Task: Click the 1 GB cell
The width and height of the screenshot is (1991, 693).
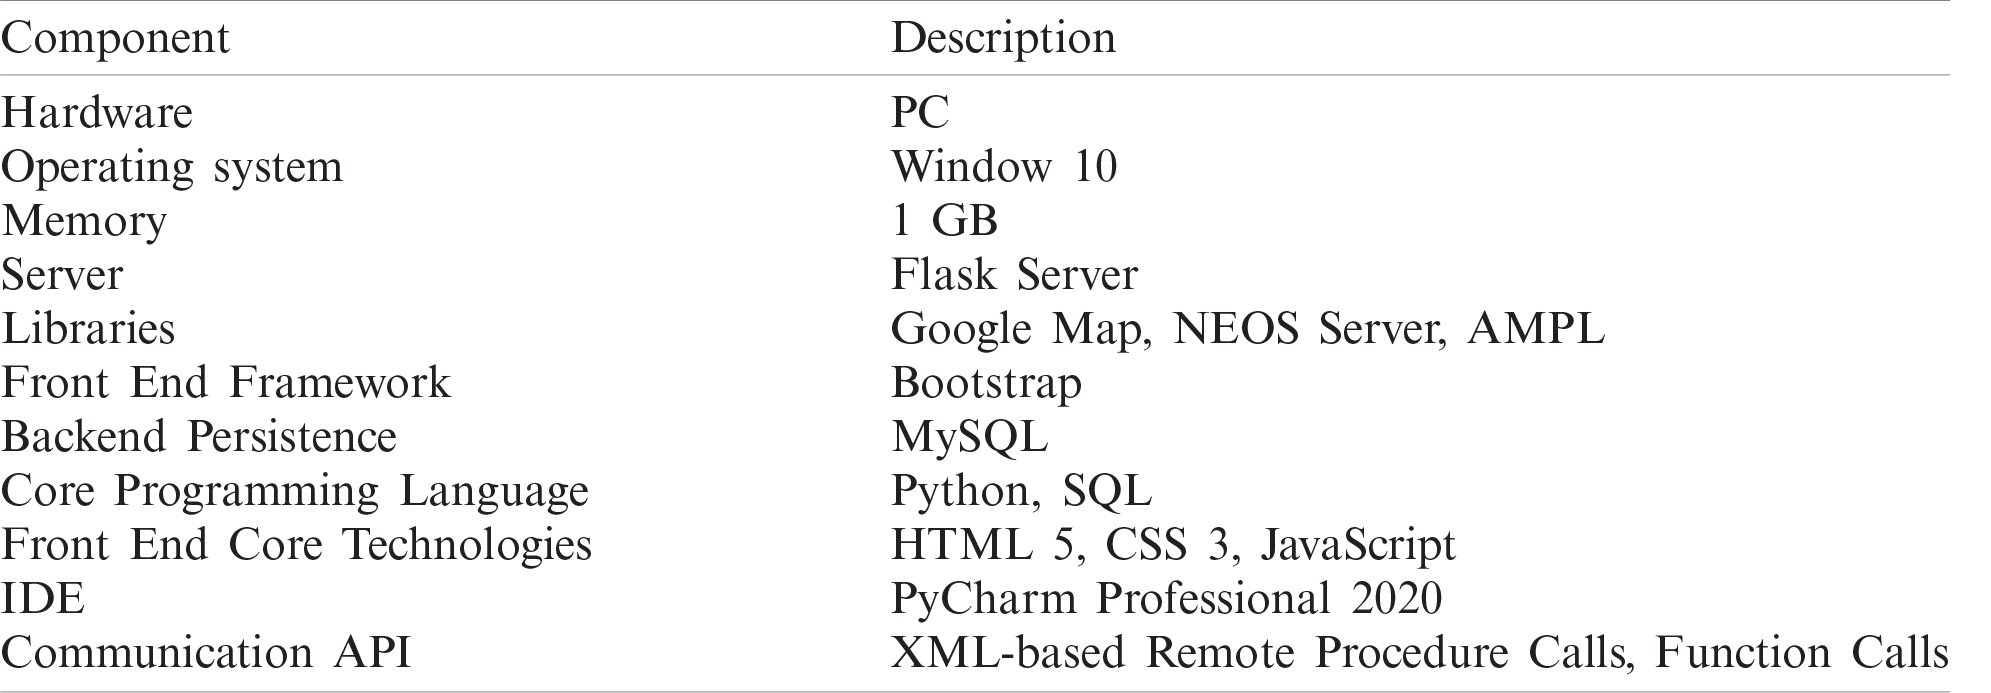Action: 943,220
